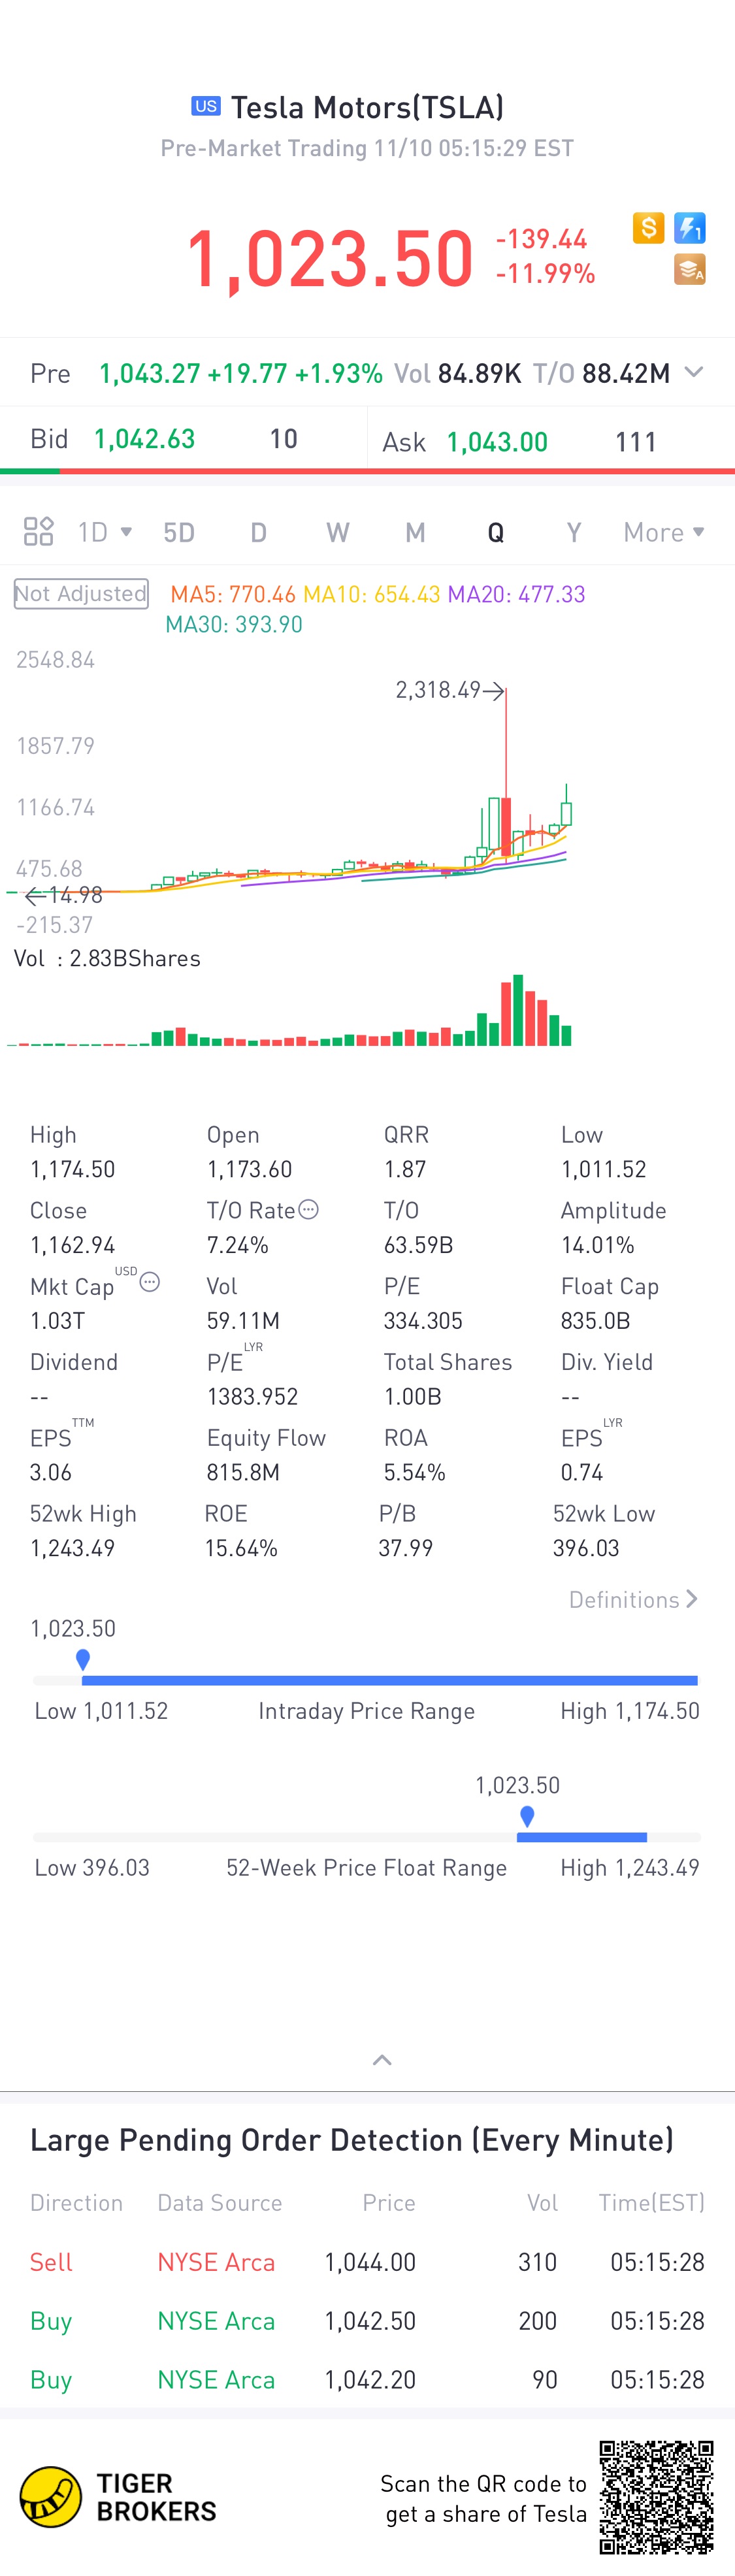735x2576 pixels.
Task: Collapse the stats panel with up chevron
Action: 382,2060
